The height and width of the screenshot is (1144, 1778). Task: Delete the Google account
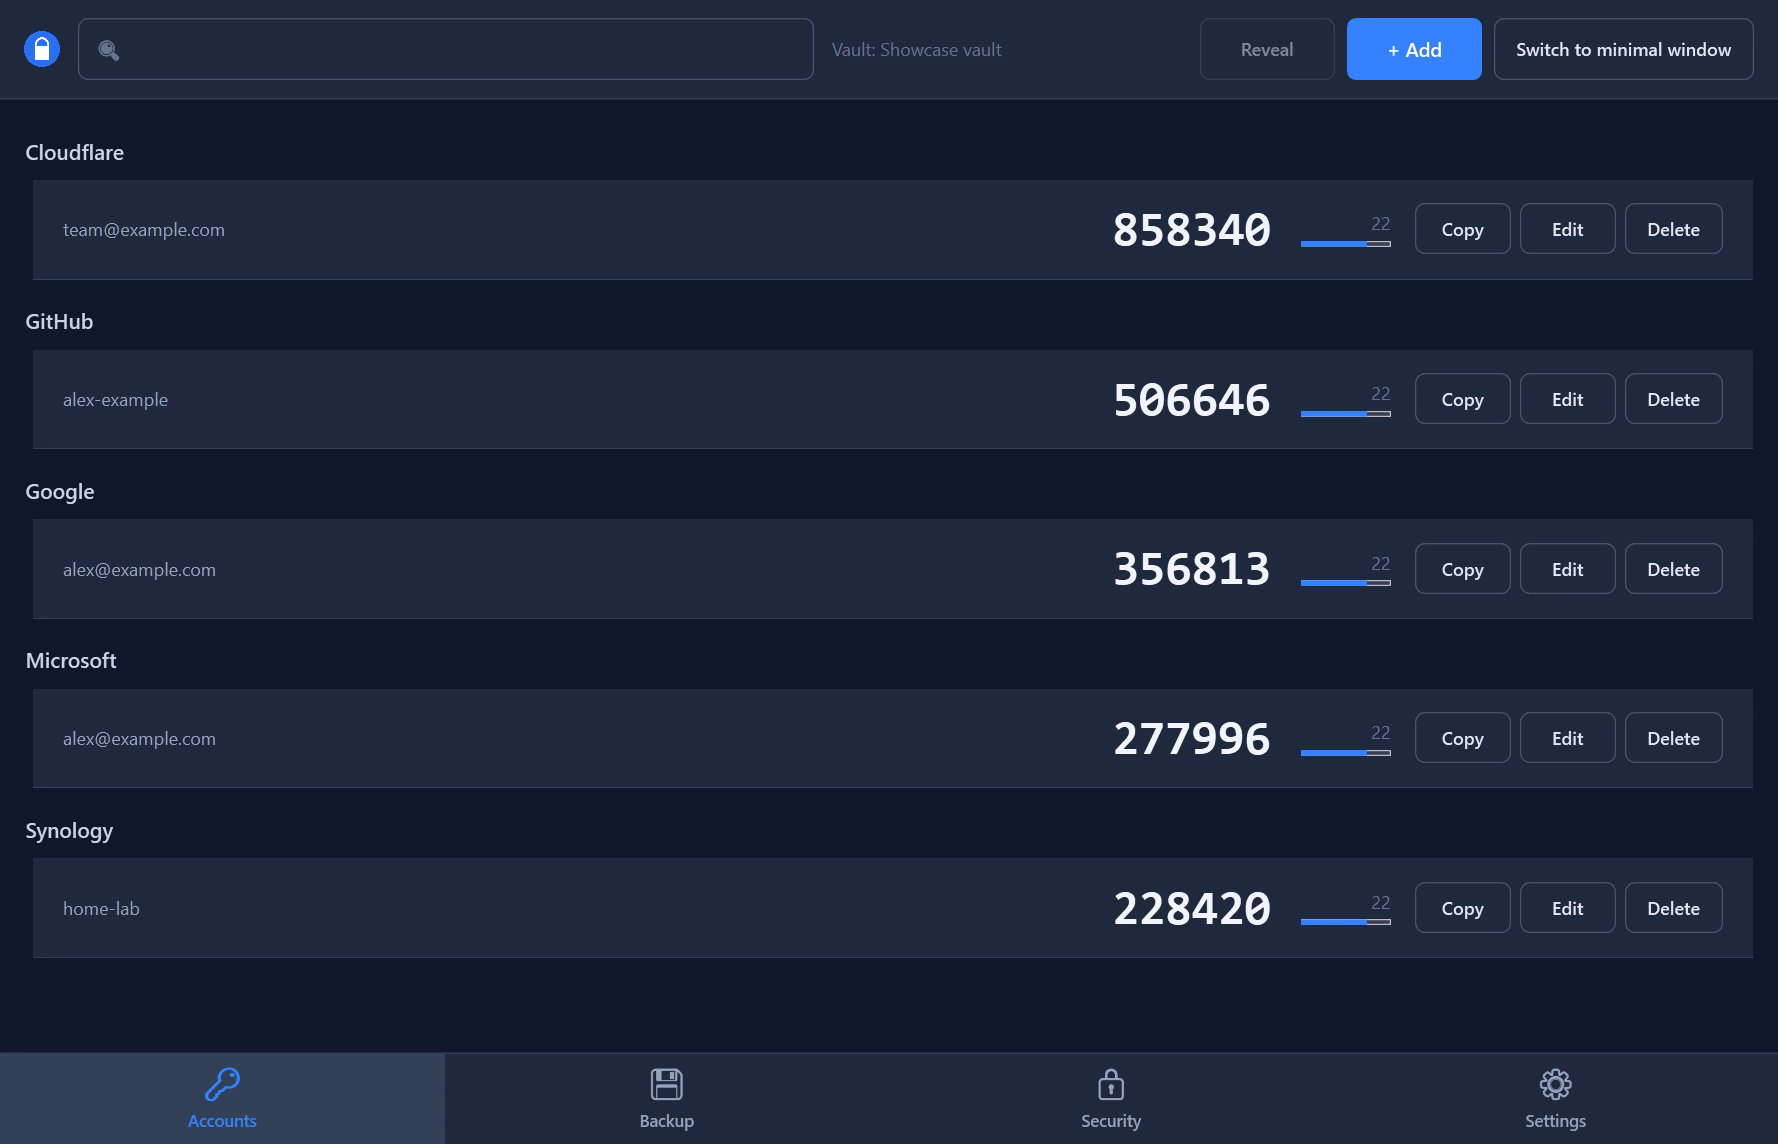click(1673, 569)
